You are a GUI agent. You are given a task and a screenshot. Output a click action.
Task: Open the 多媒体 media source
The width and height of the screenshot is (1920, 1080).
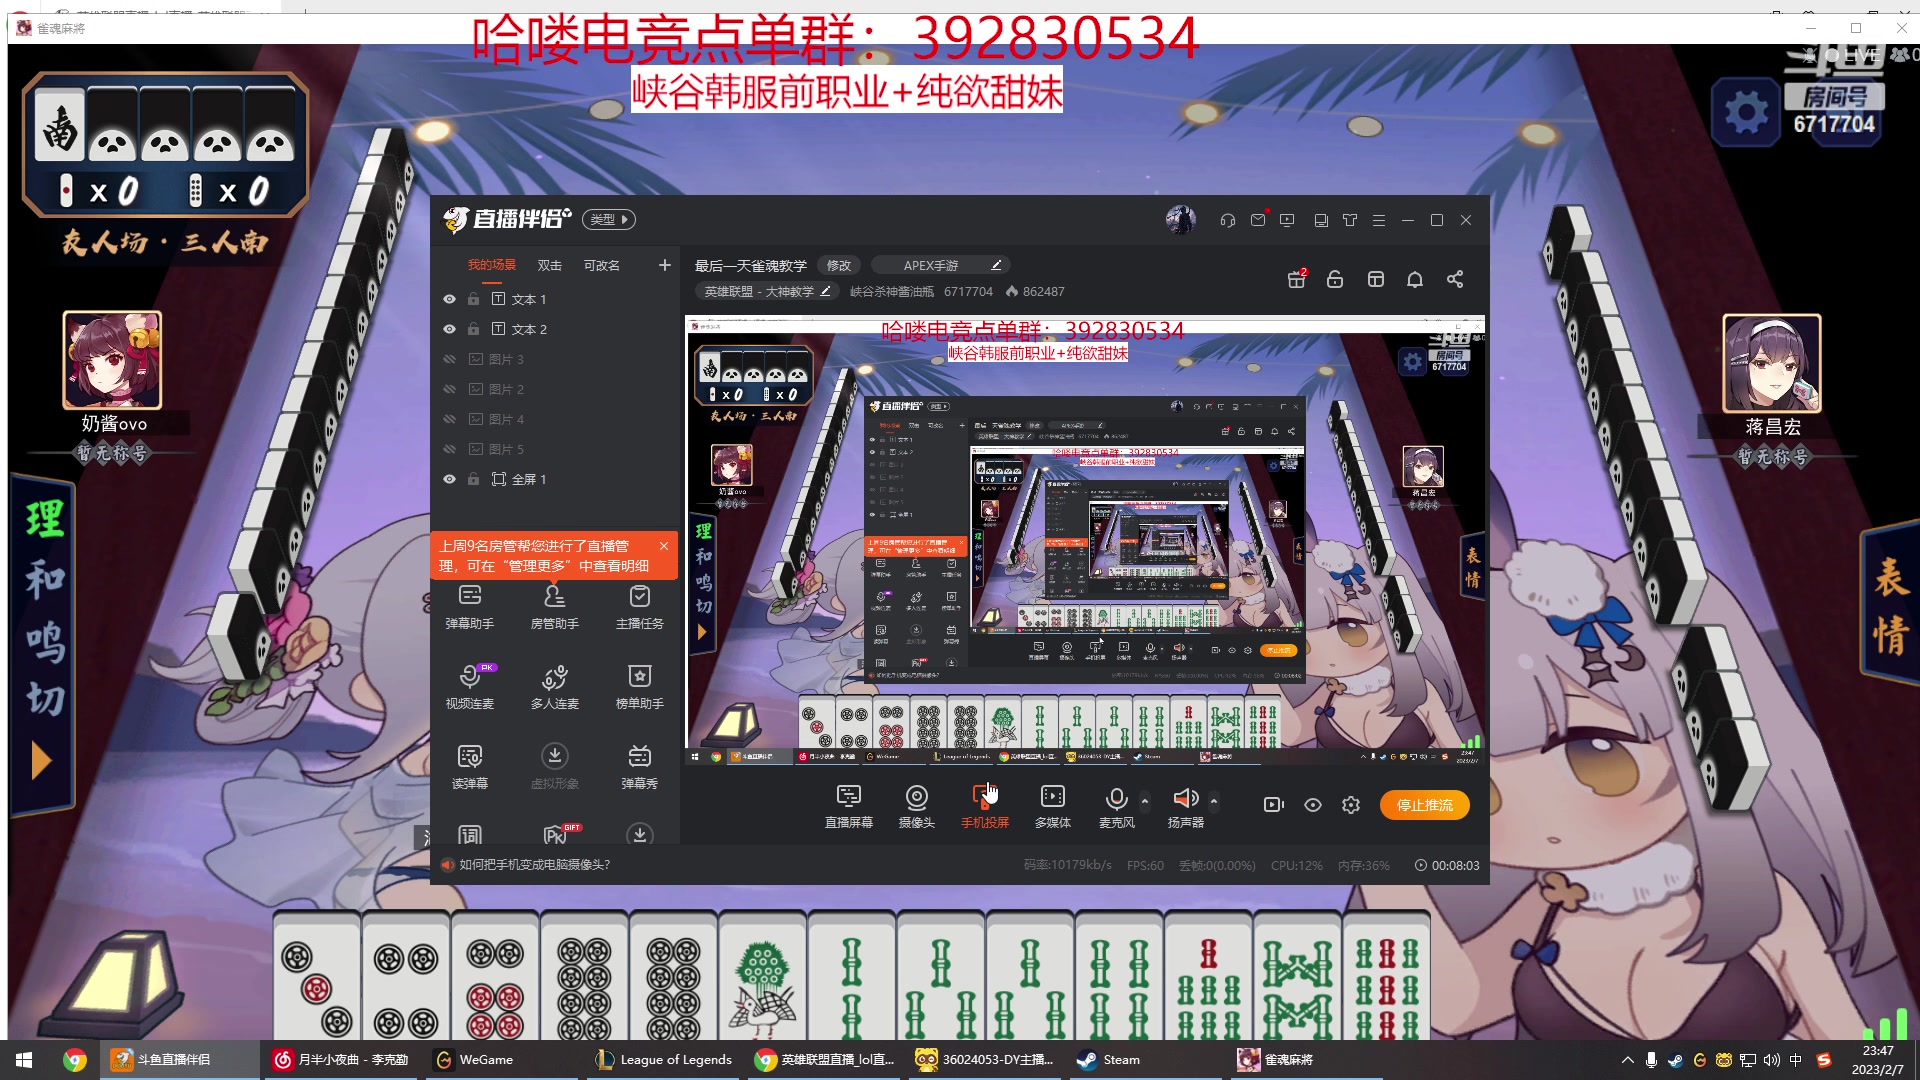click(1052, 805)
